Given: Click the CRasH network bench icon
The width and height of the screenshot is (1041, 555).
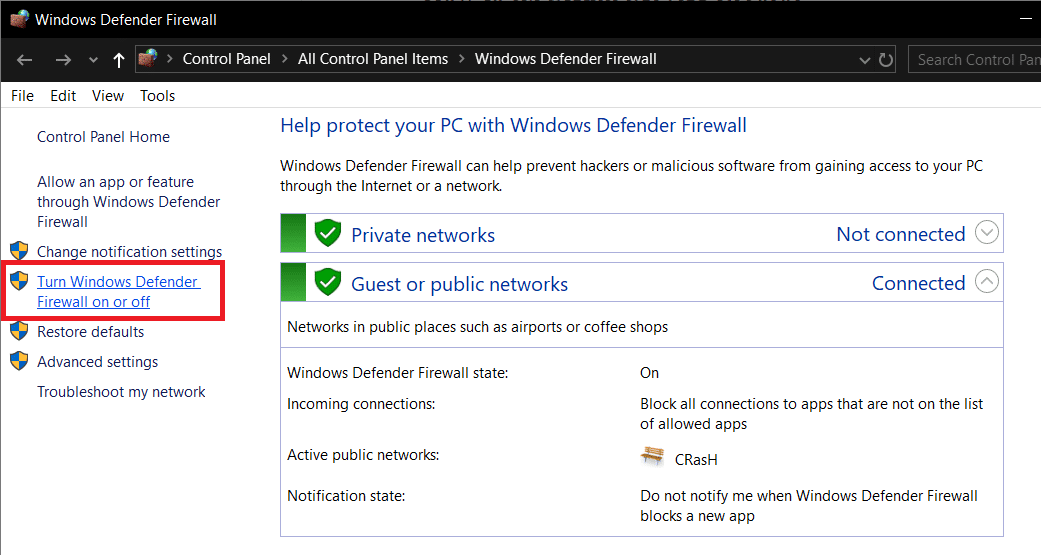Looking at the screenshot, I should [653, 457].
